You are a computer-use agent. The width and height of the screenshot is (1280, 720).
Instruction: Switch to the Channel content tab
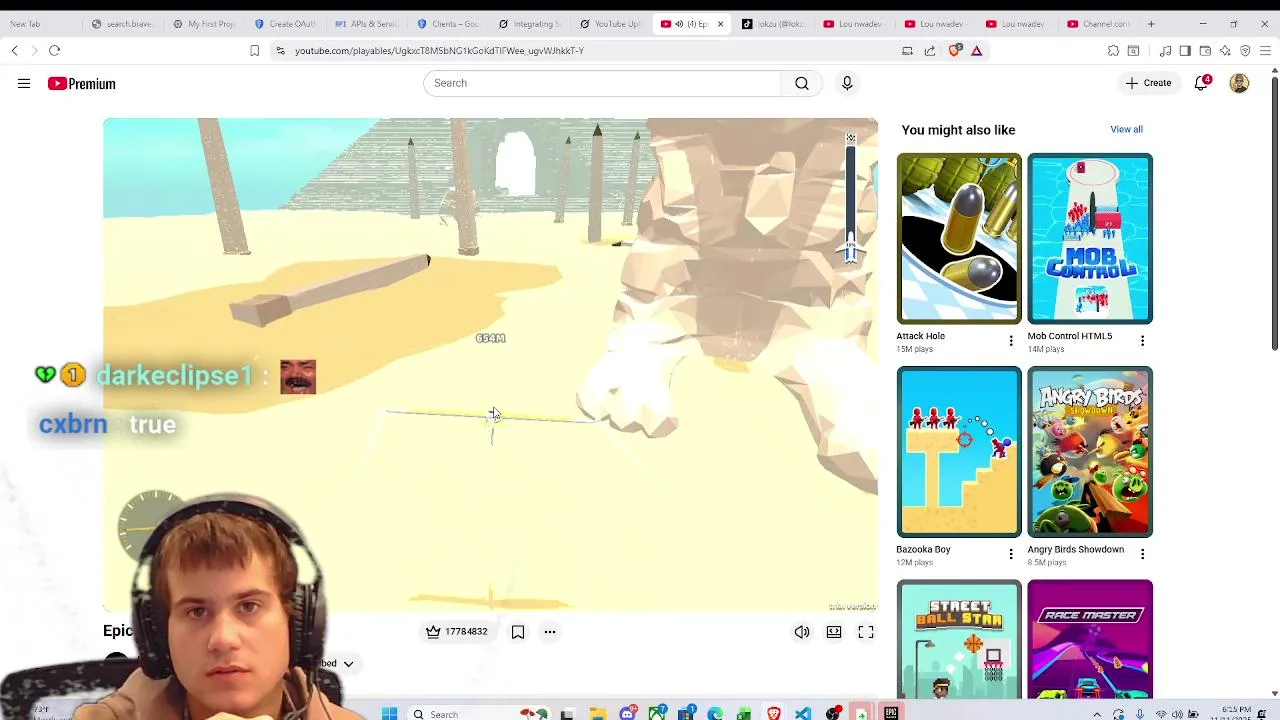coord(1098,24)
